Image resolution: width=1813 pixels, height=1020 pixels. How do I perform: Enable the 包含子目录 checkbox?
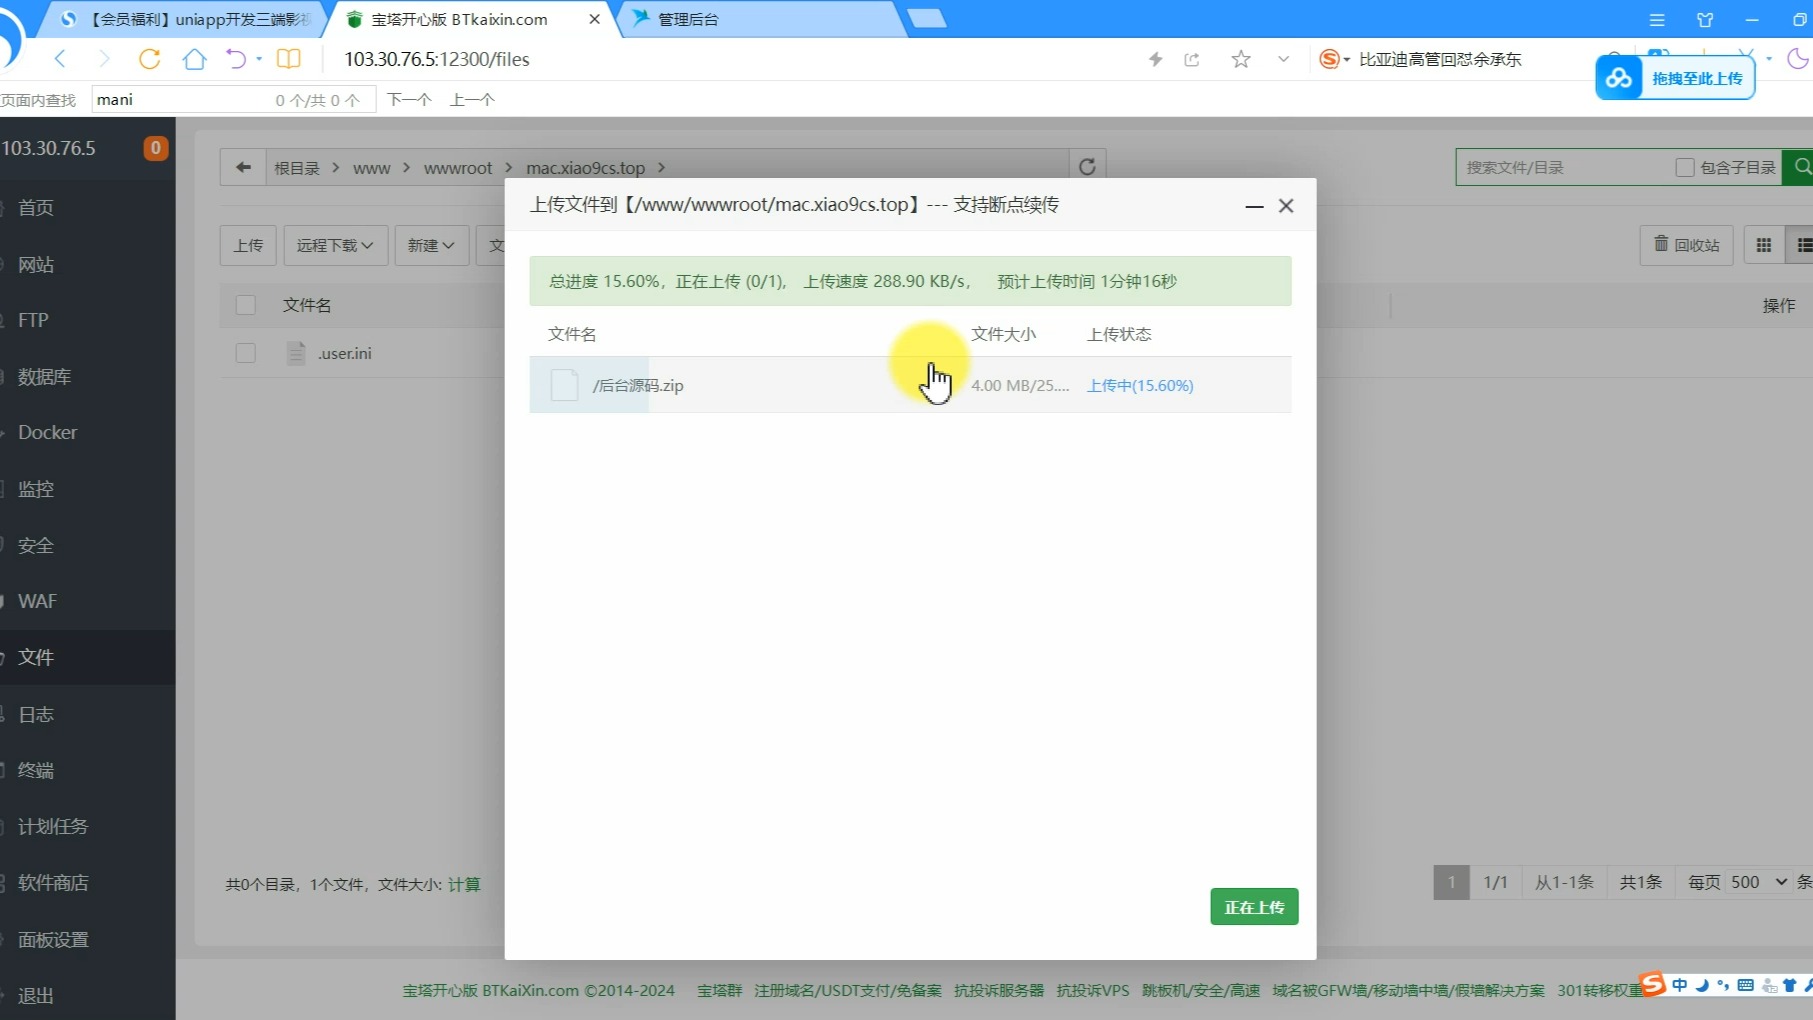pos(1685,167)
